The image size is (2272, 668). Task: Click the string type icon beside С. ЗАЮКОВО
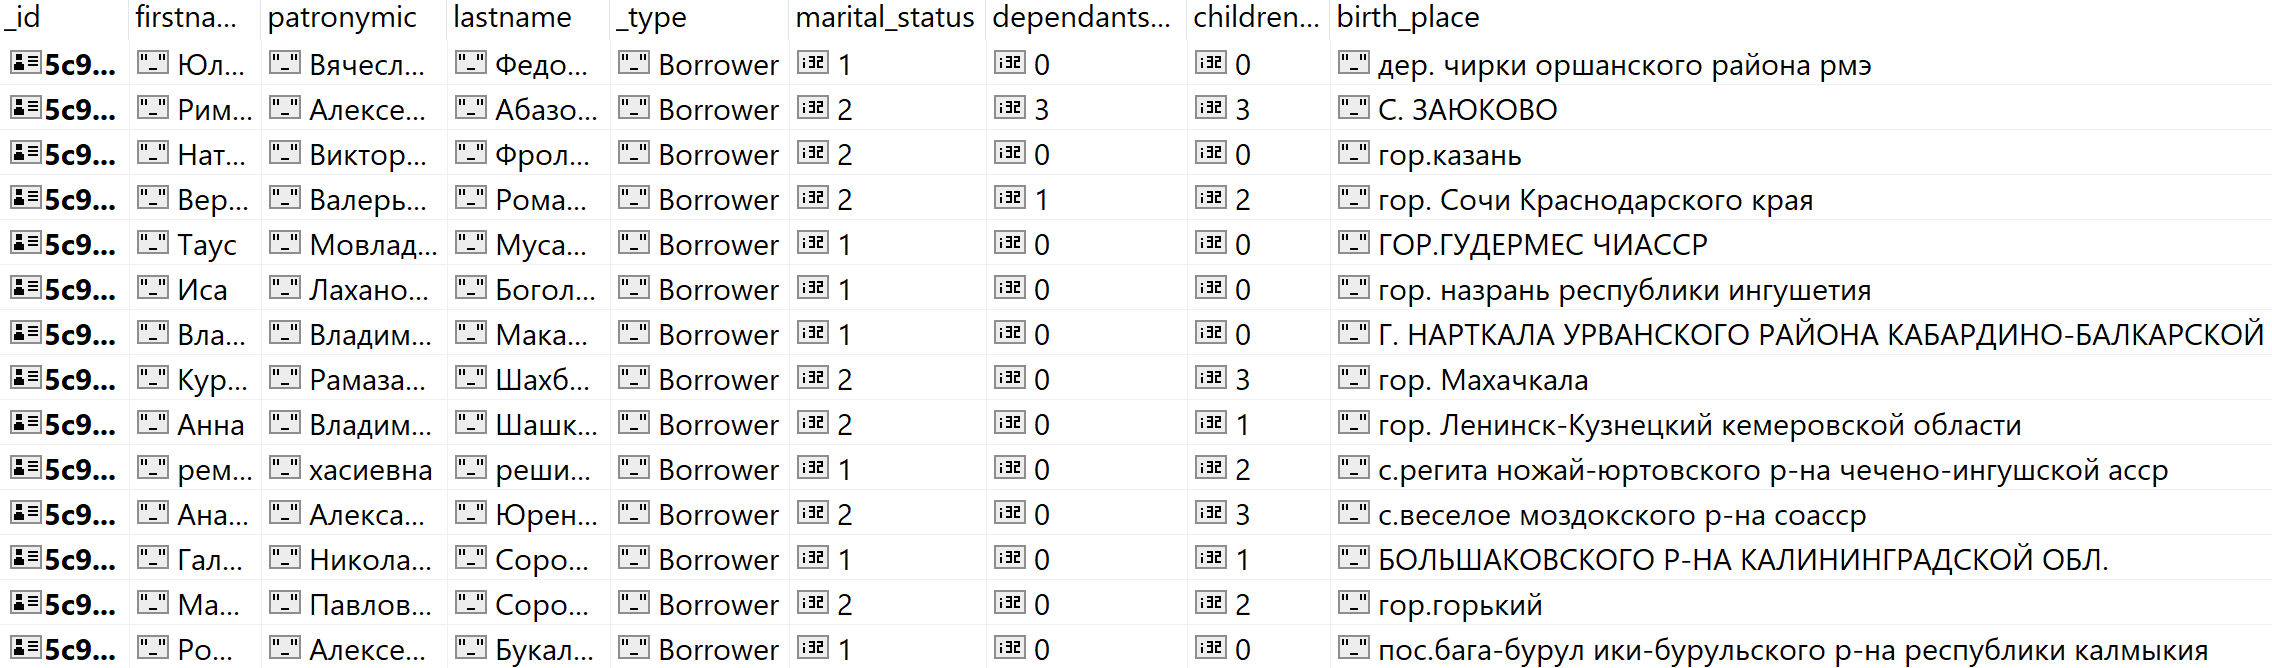click(1353, 108)
